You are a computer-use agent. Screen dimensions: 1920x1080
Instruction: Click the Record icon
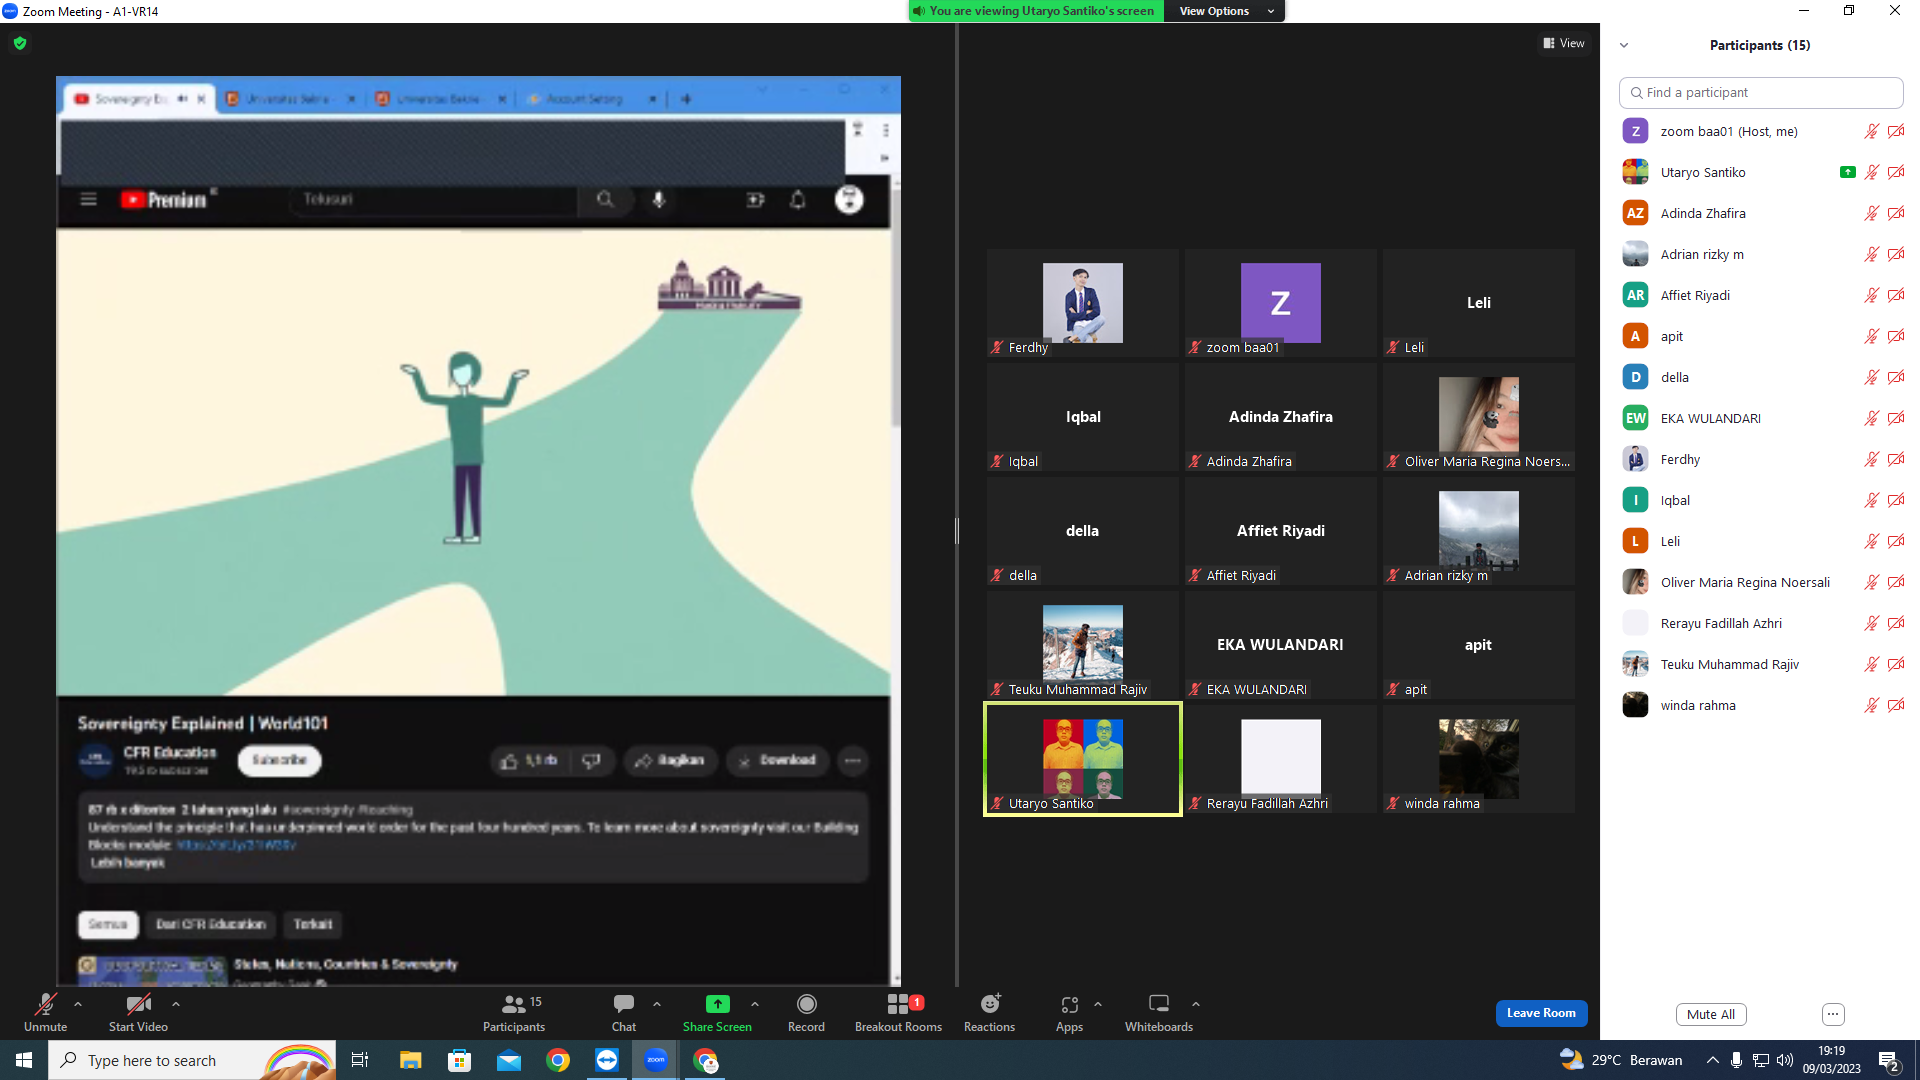coord(806,1004)
